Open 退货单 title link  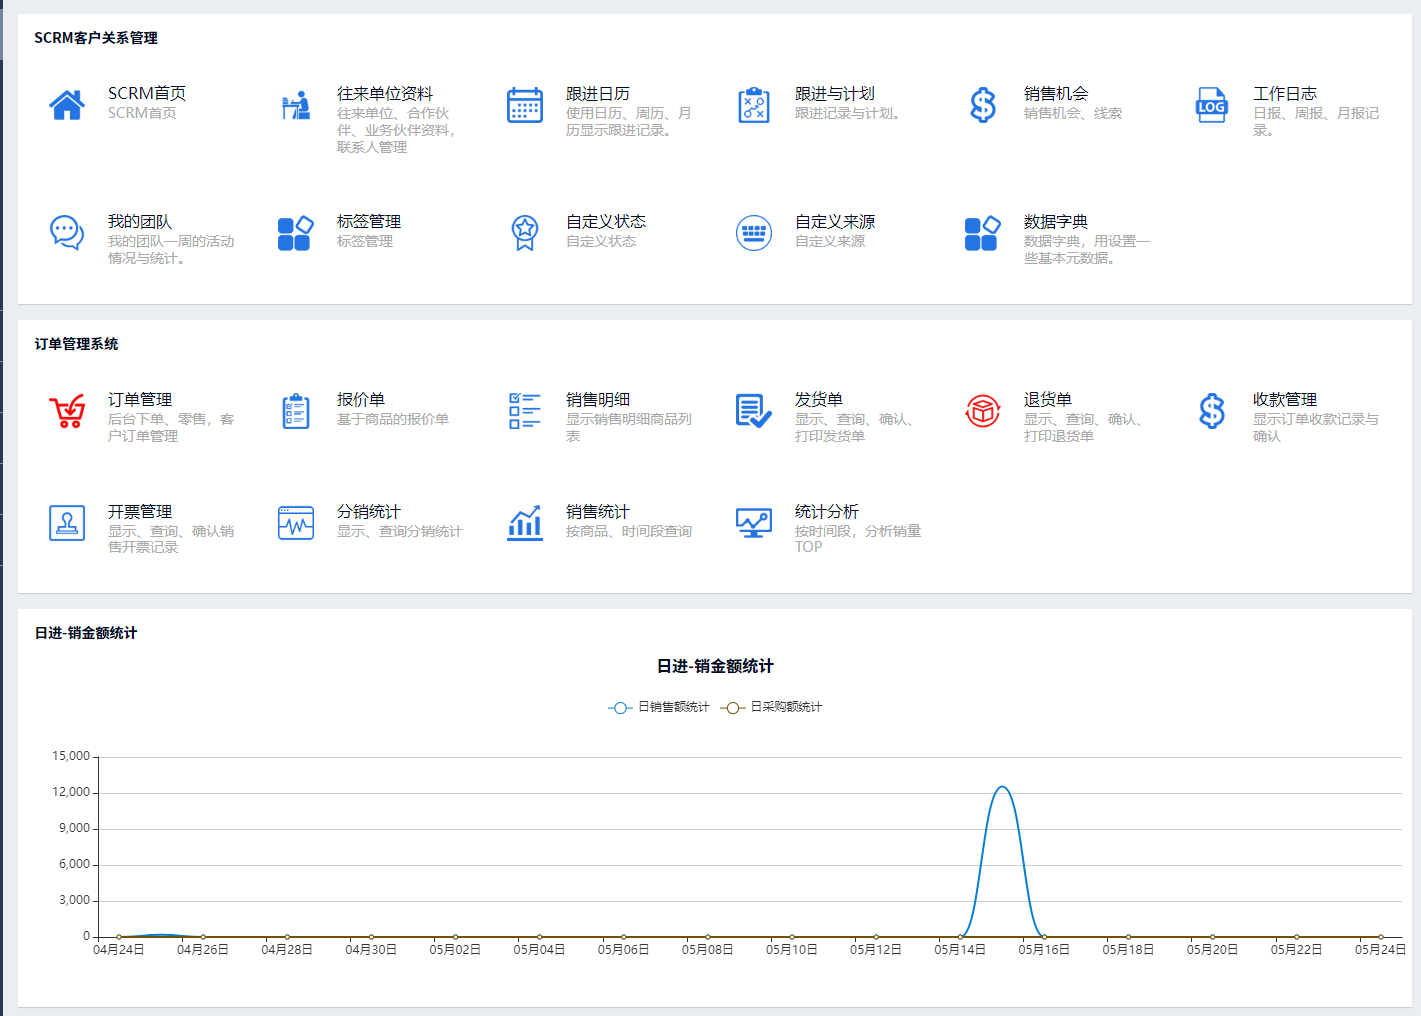coord(1048,399)
